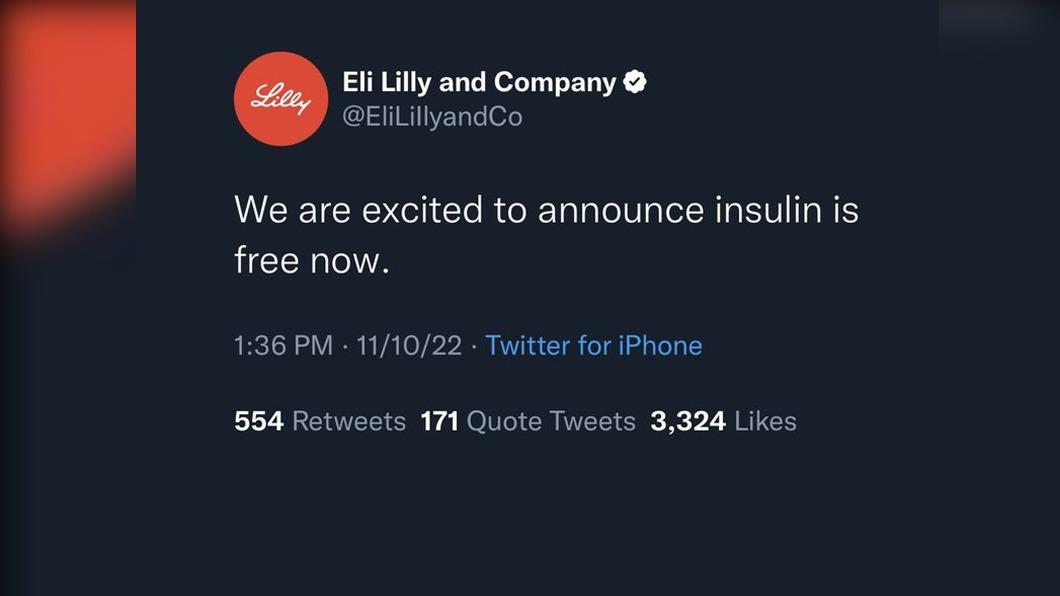Click 'We are excited' at the start of the tweet

[x=358, y=209]
